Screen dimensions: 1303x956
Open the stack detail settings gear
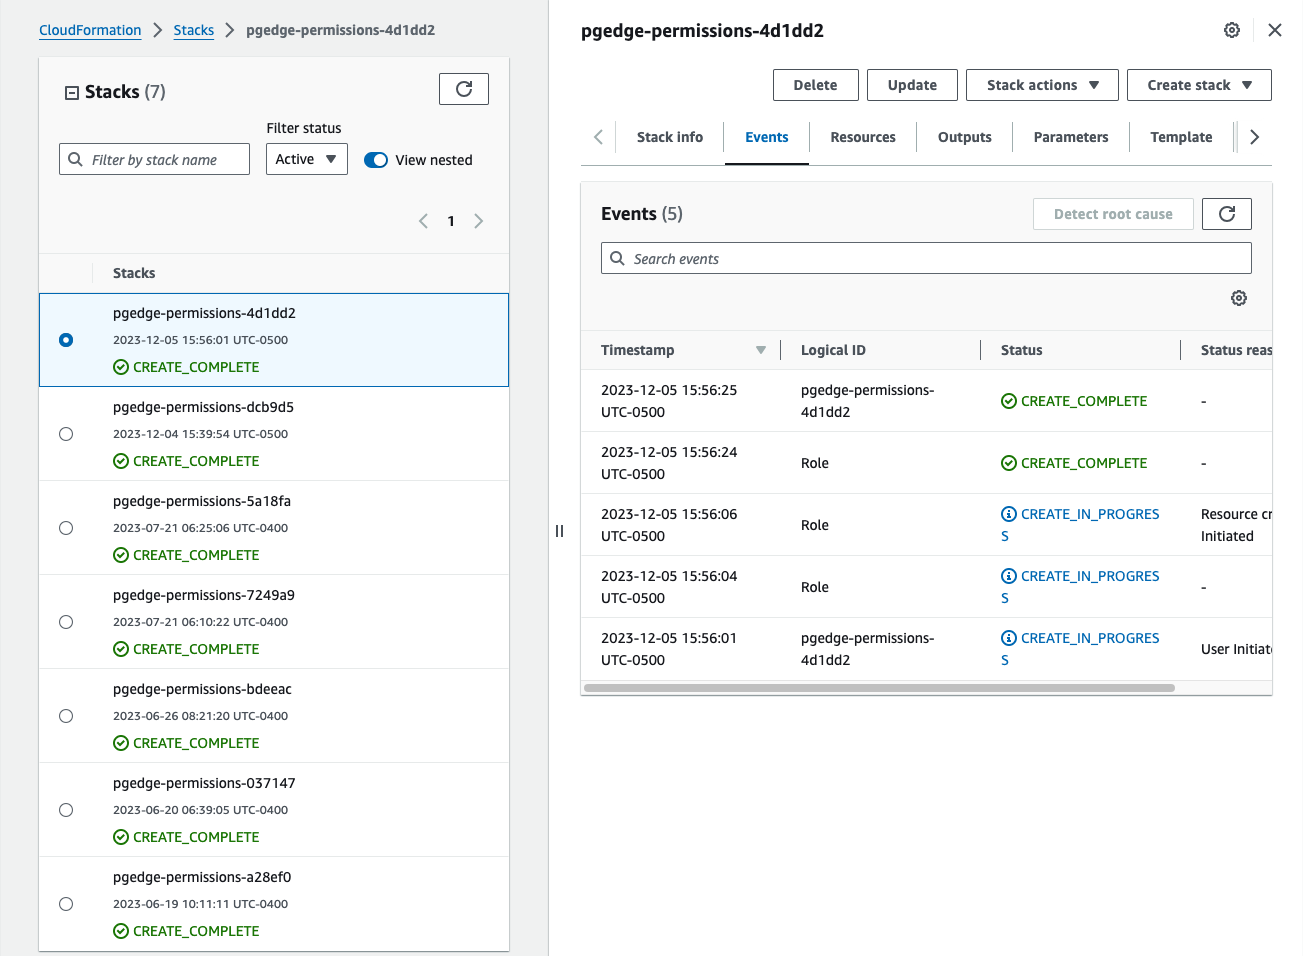pyautogui.click(x=1231, y=30)
